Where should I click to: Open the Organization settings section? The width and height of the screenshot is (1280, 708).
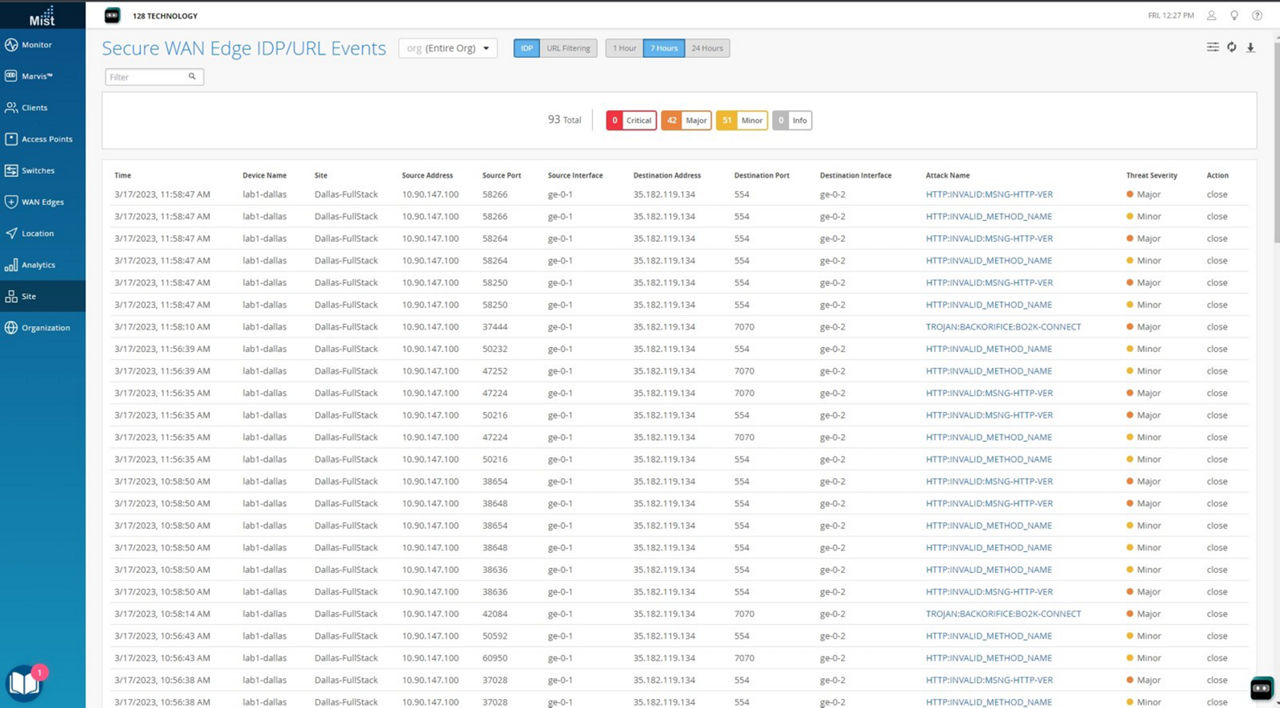(x=44, y=327)
